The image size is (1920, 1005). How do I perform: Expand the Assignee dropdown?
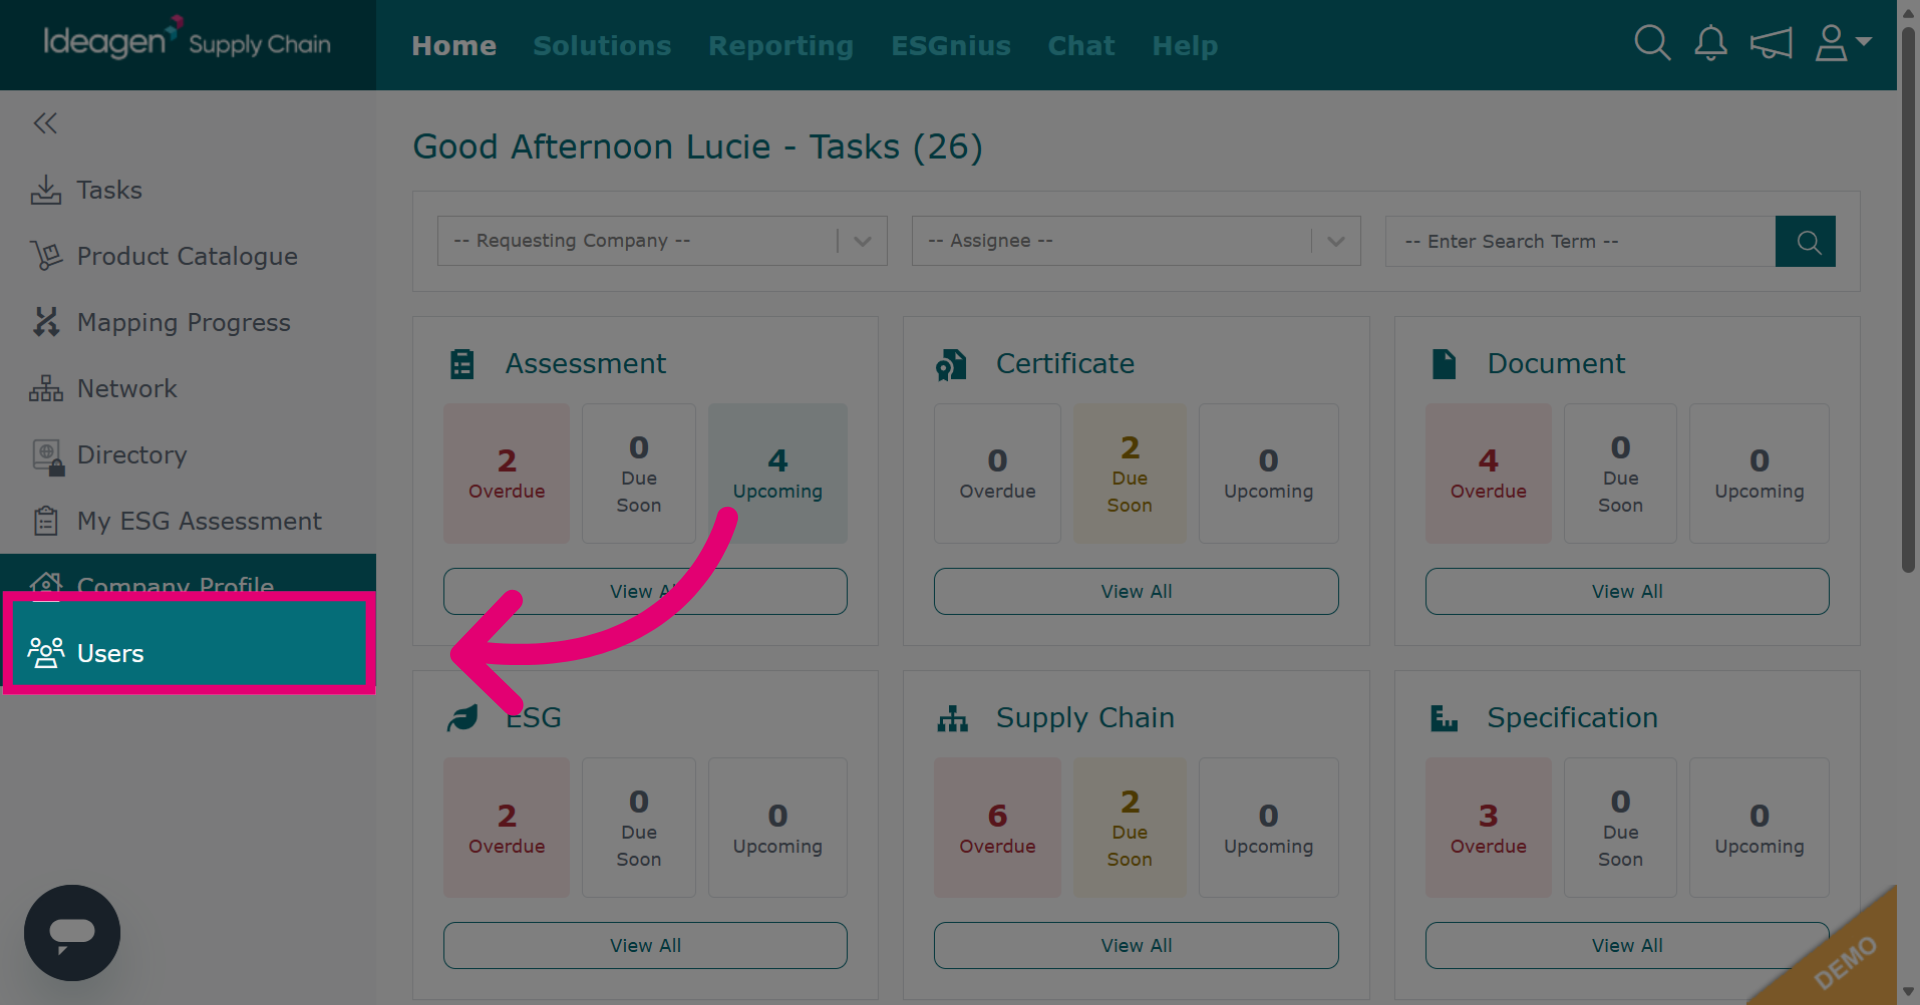[1136, 241]
